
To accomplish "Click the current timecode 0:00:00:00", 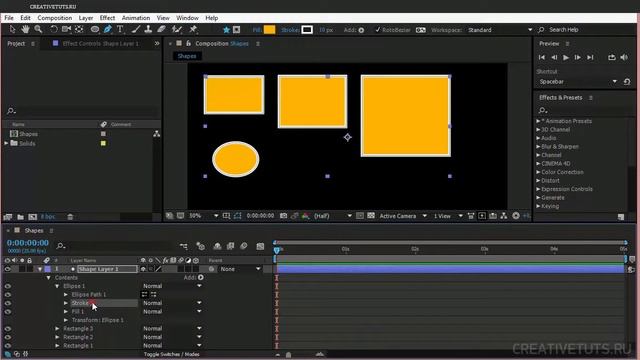I will (28, 243).
